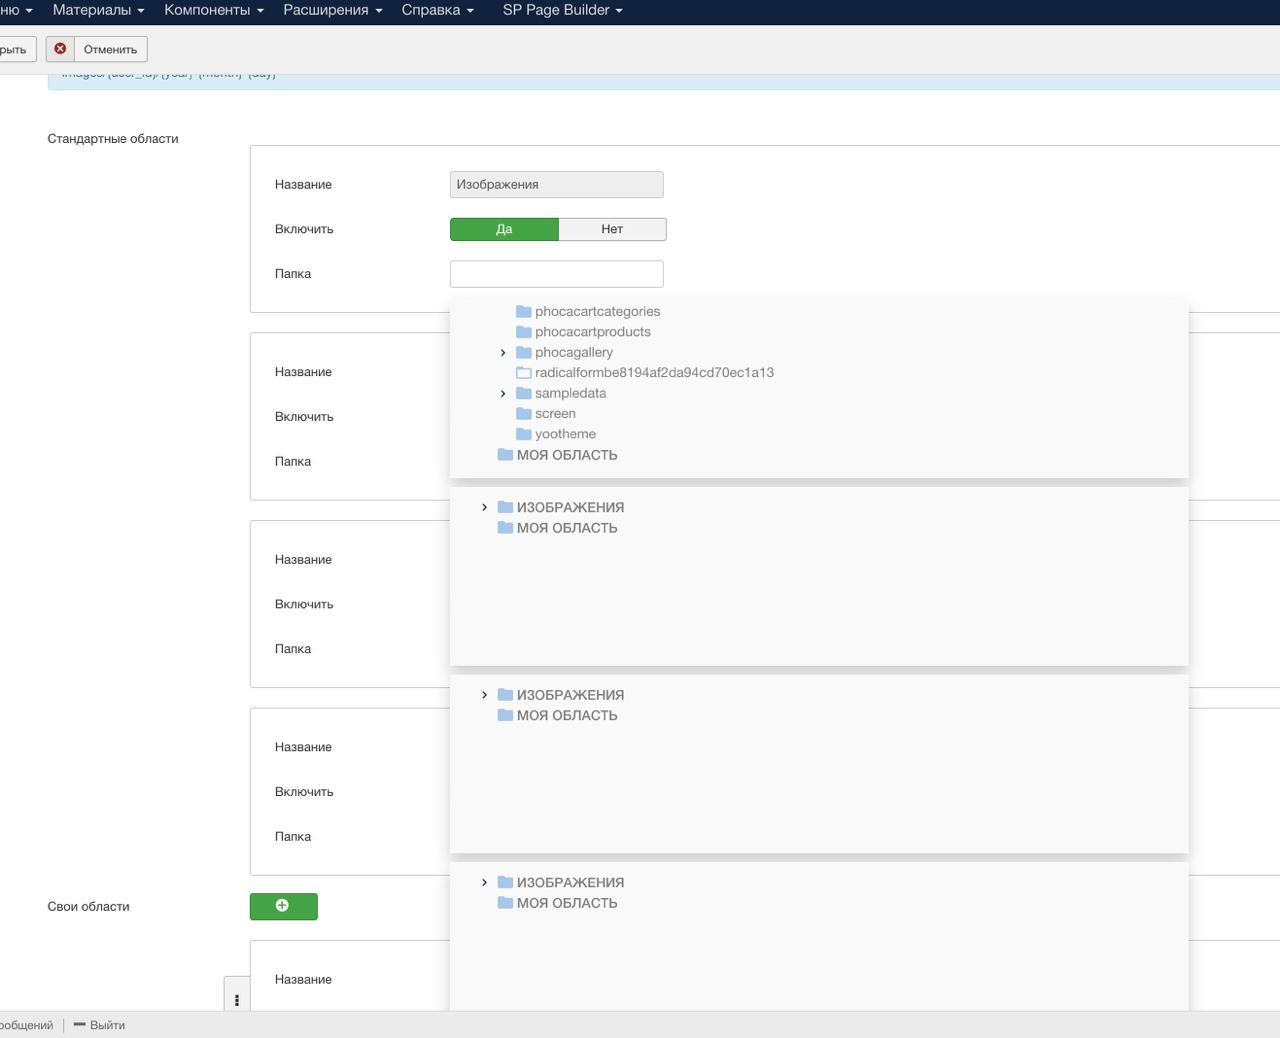
Task: Click the yootheme folder icon
Action: 523,434
